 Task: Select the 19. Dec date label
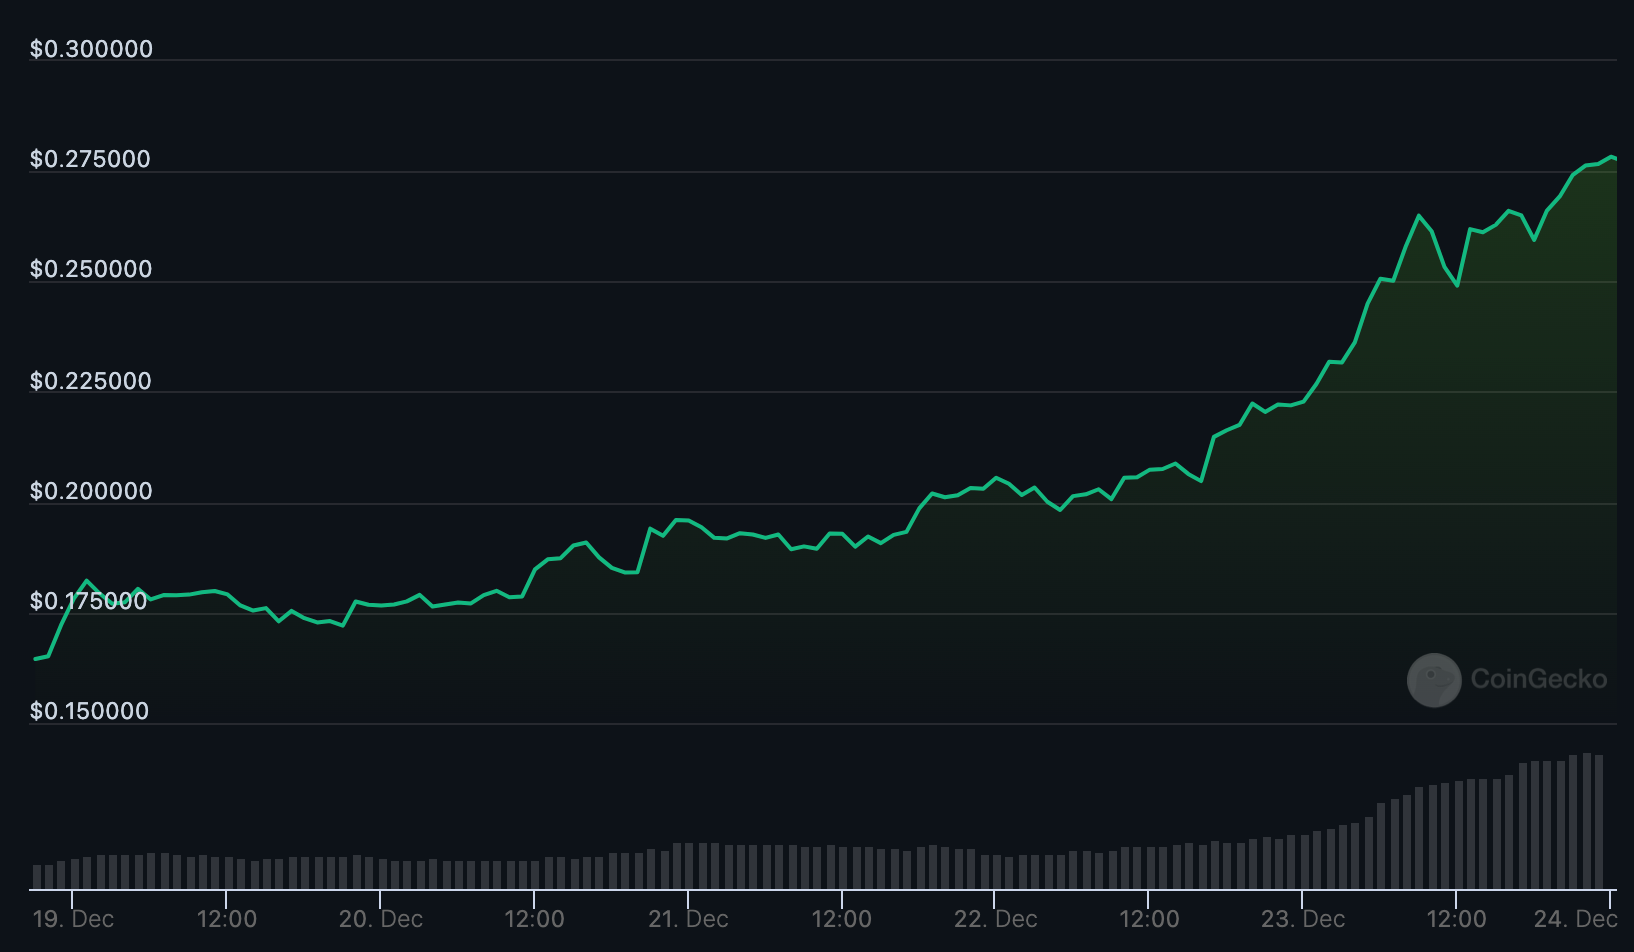pos(73,919)
